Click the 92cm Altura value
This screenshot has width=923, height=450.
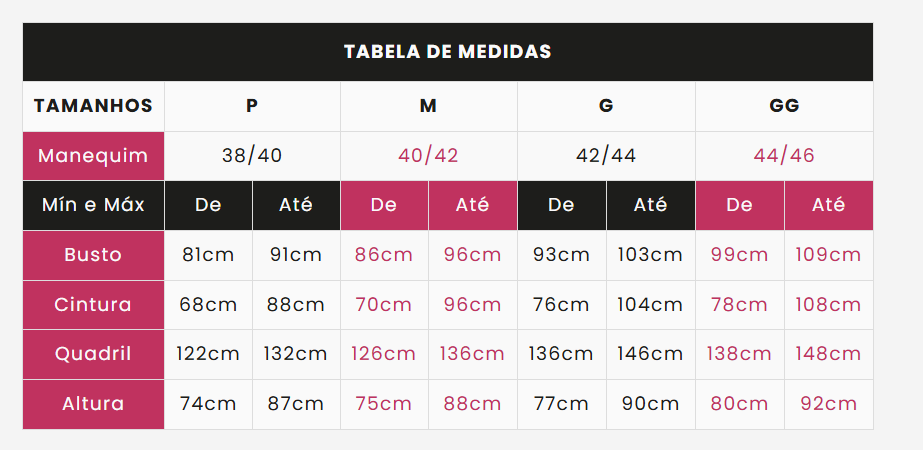828,404
